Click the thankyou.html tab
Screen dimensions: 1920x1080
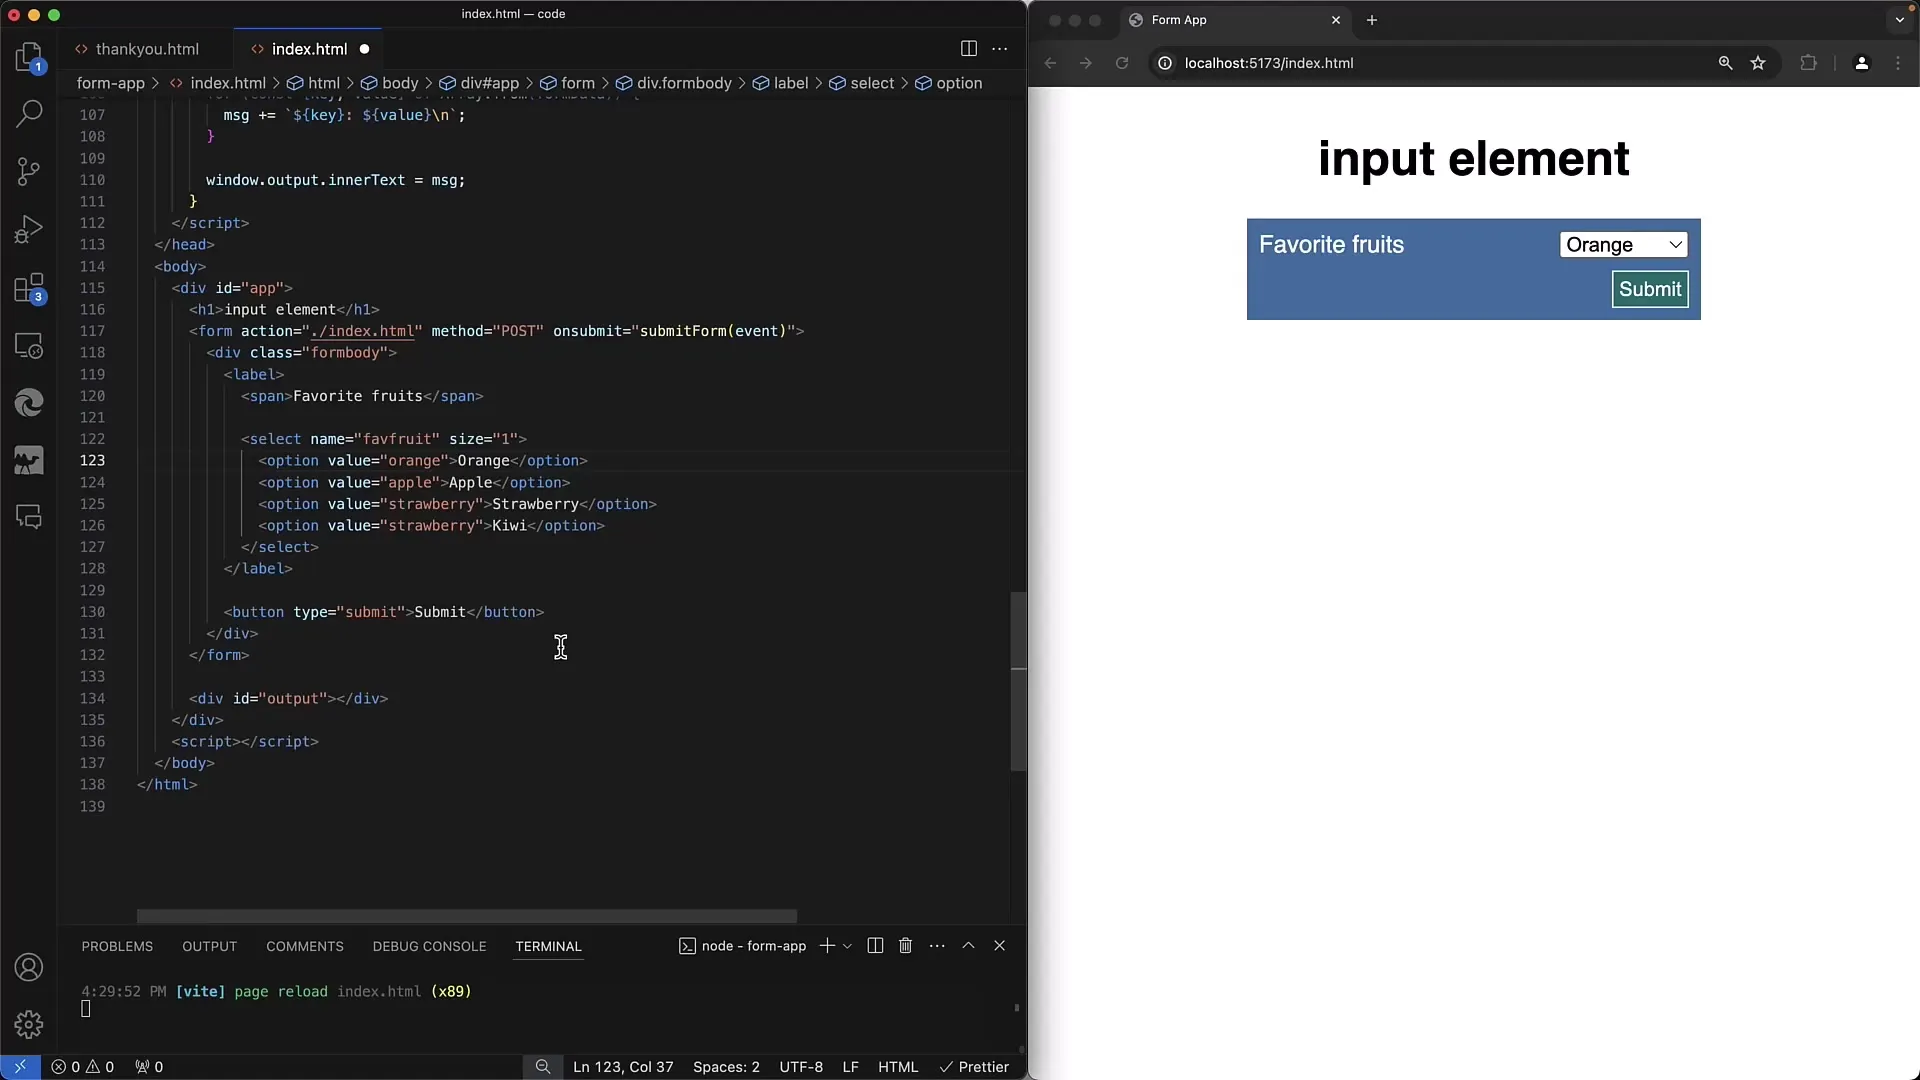click(x=146, y=49)
